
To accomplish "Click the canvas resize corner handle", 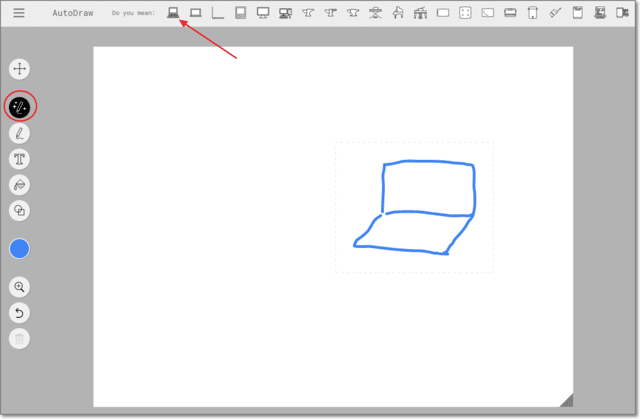I will [x=566, y=400].
